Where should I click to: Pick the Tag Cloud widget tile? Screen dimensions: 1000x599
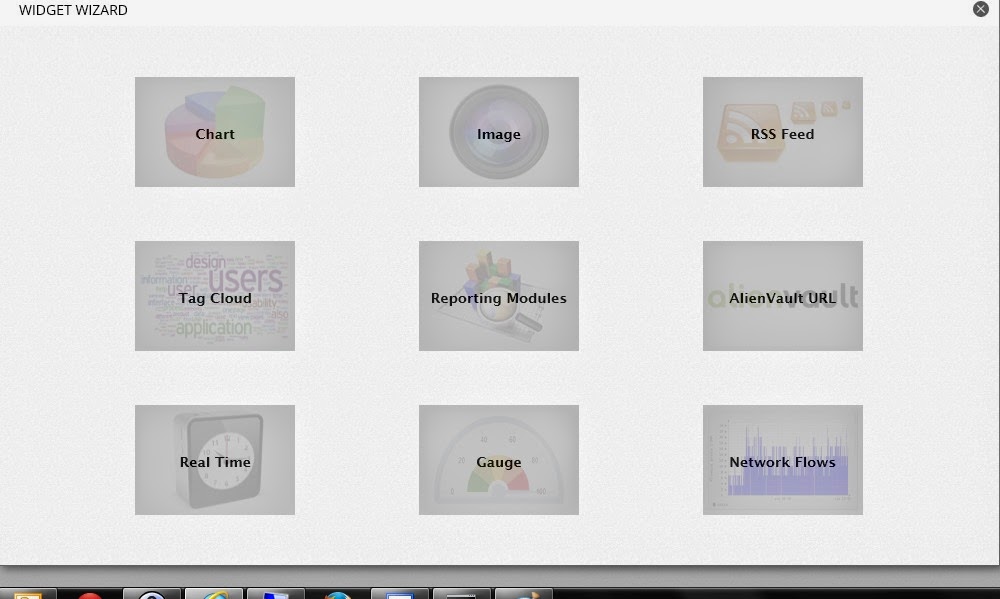(215, 296)
